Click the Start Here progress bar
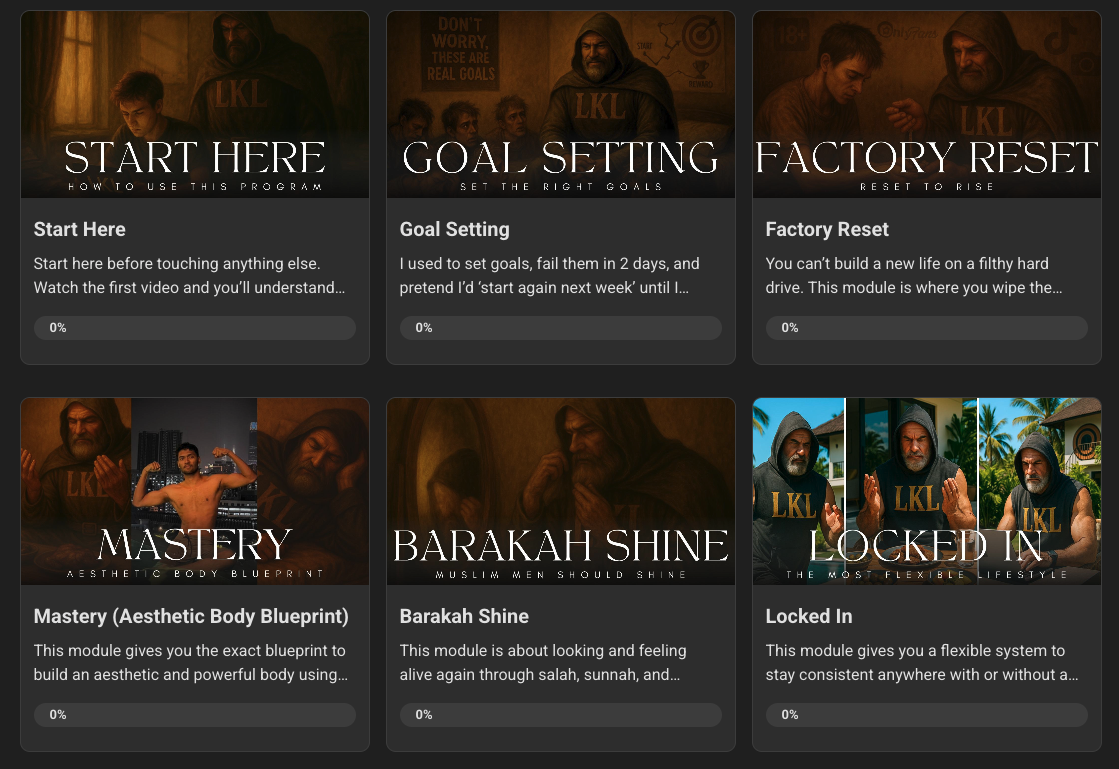Viewport: 1119px width, 769px height. 195,328
